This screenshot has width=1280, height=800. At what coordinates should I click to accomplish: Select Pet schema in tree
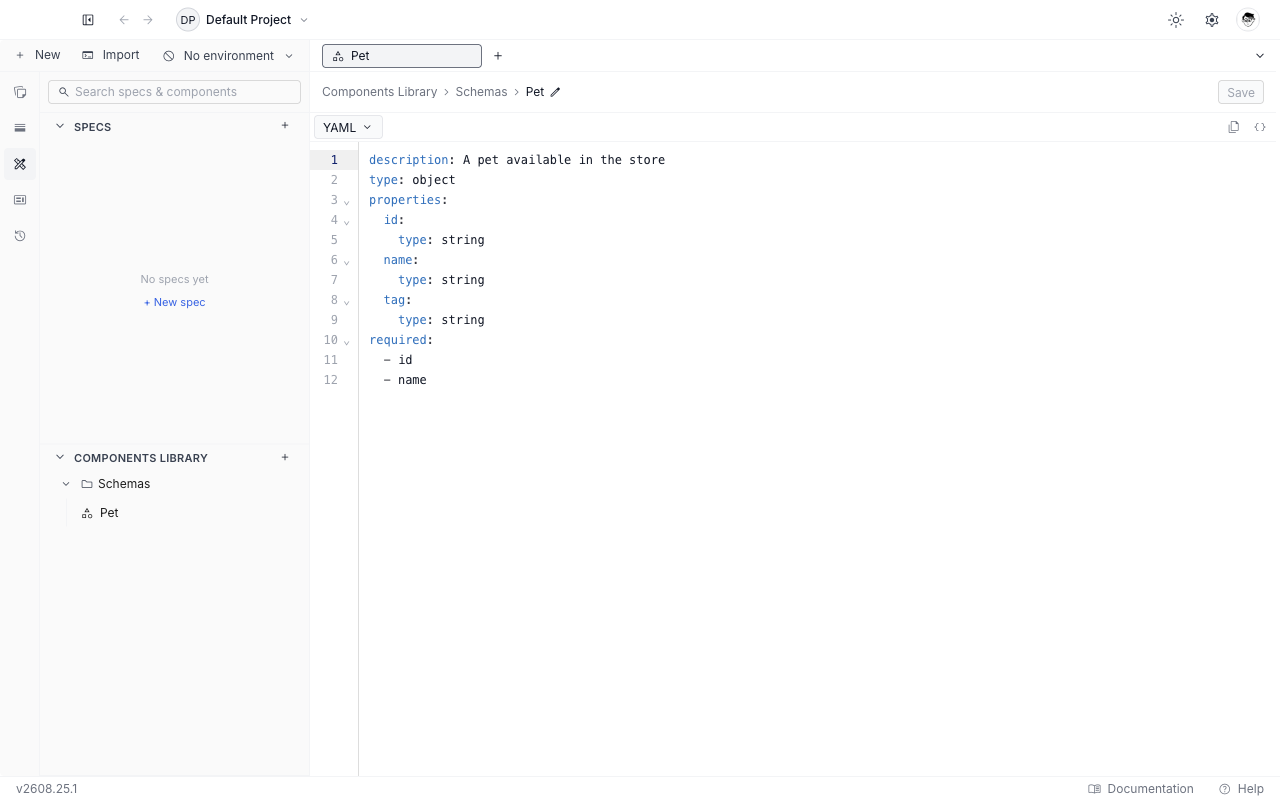(109, 513)
